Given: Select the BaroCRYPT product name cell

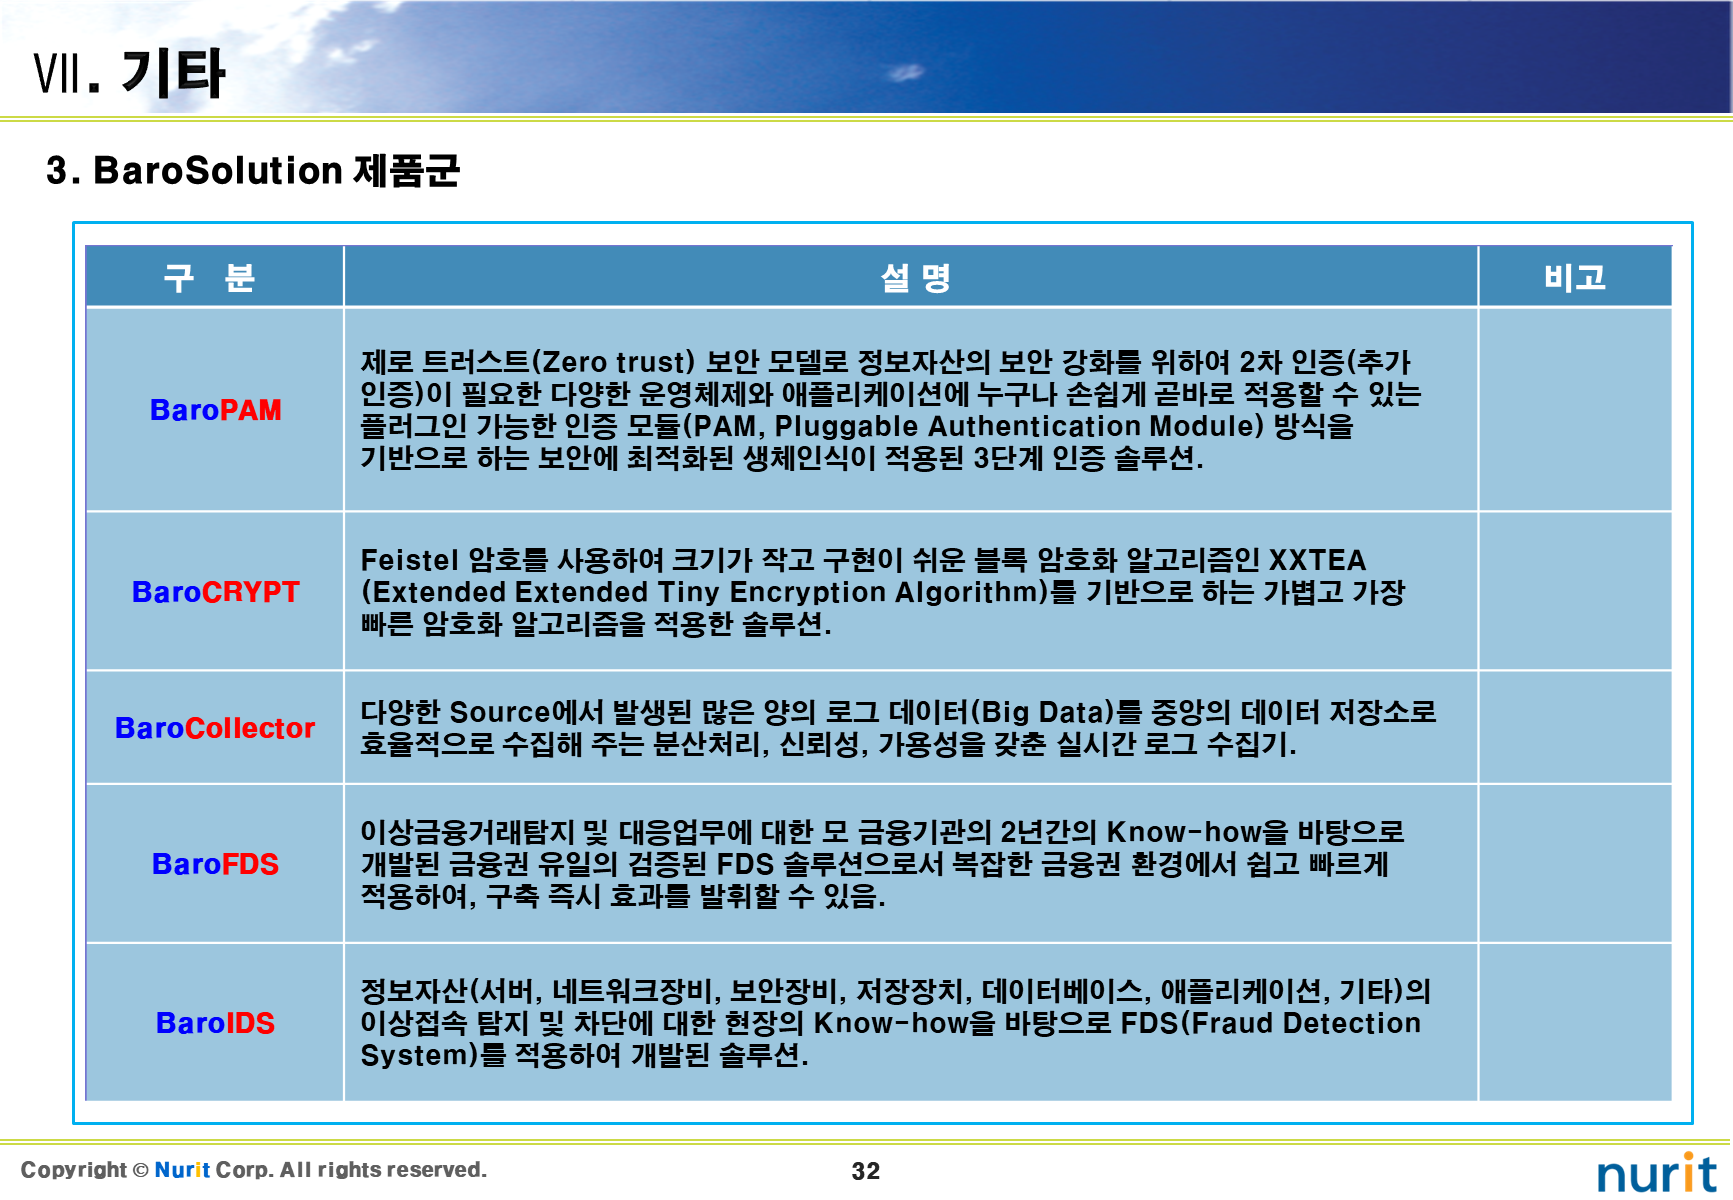Looking at the screenshot, I should pyautogui.click(x=214, y=591).
